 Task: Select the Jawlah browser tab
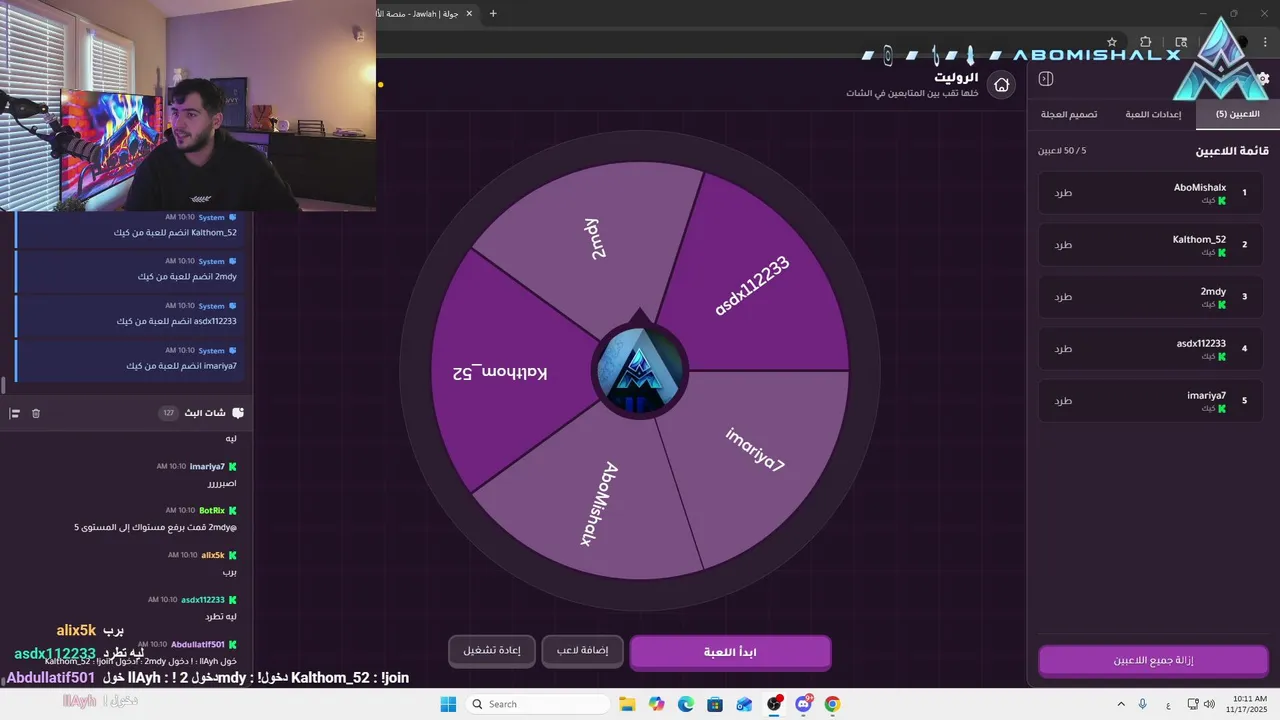(425, 14)
